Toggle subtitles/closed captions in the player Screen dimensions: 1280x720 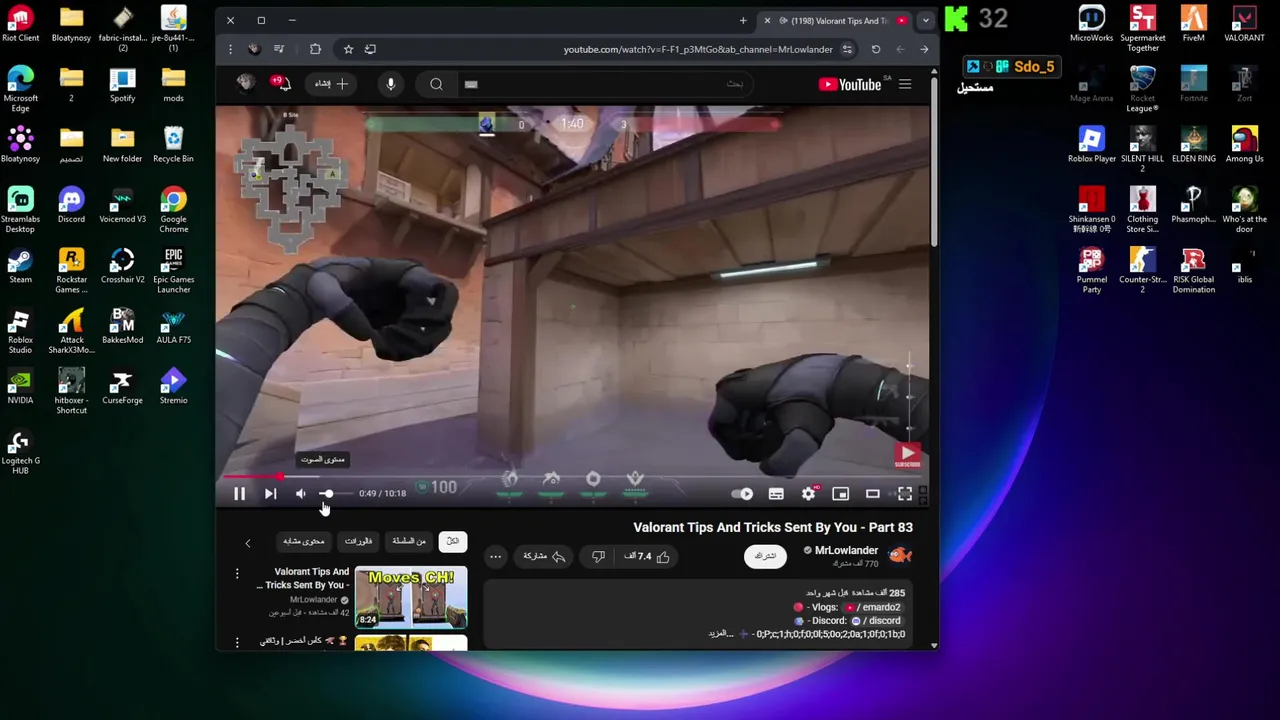click(776, 494)
